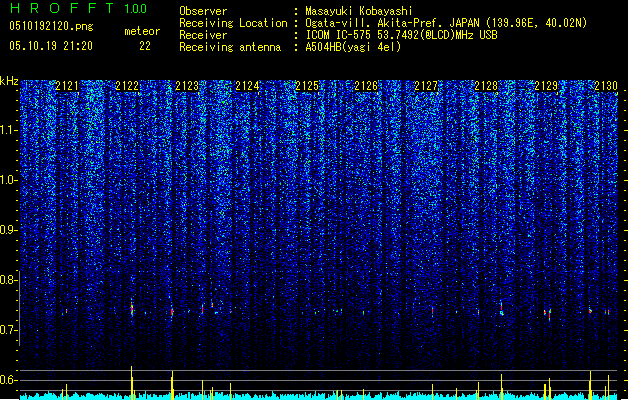
Task: Click the 'meteor' label
Action: (x=142, y=31)
